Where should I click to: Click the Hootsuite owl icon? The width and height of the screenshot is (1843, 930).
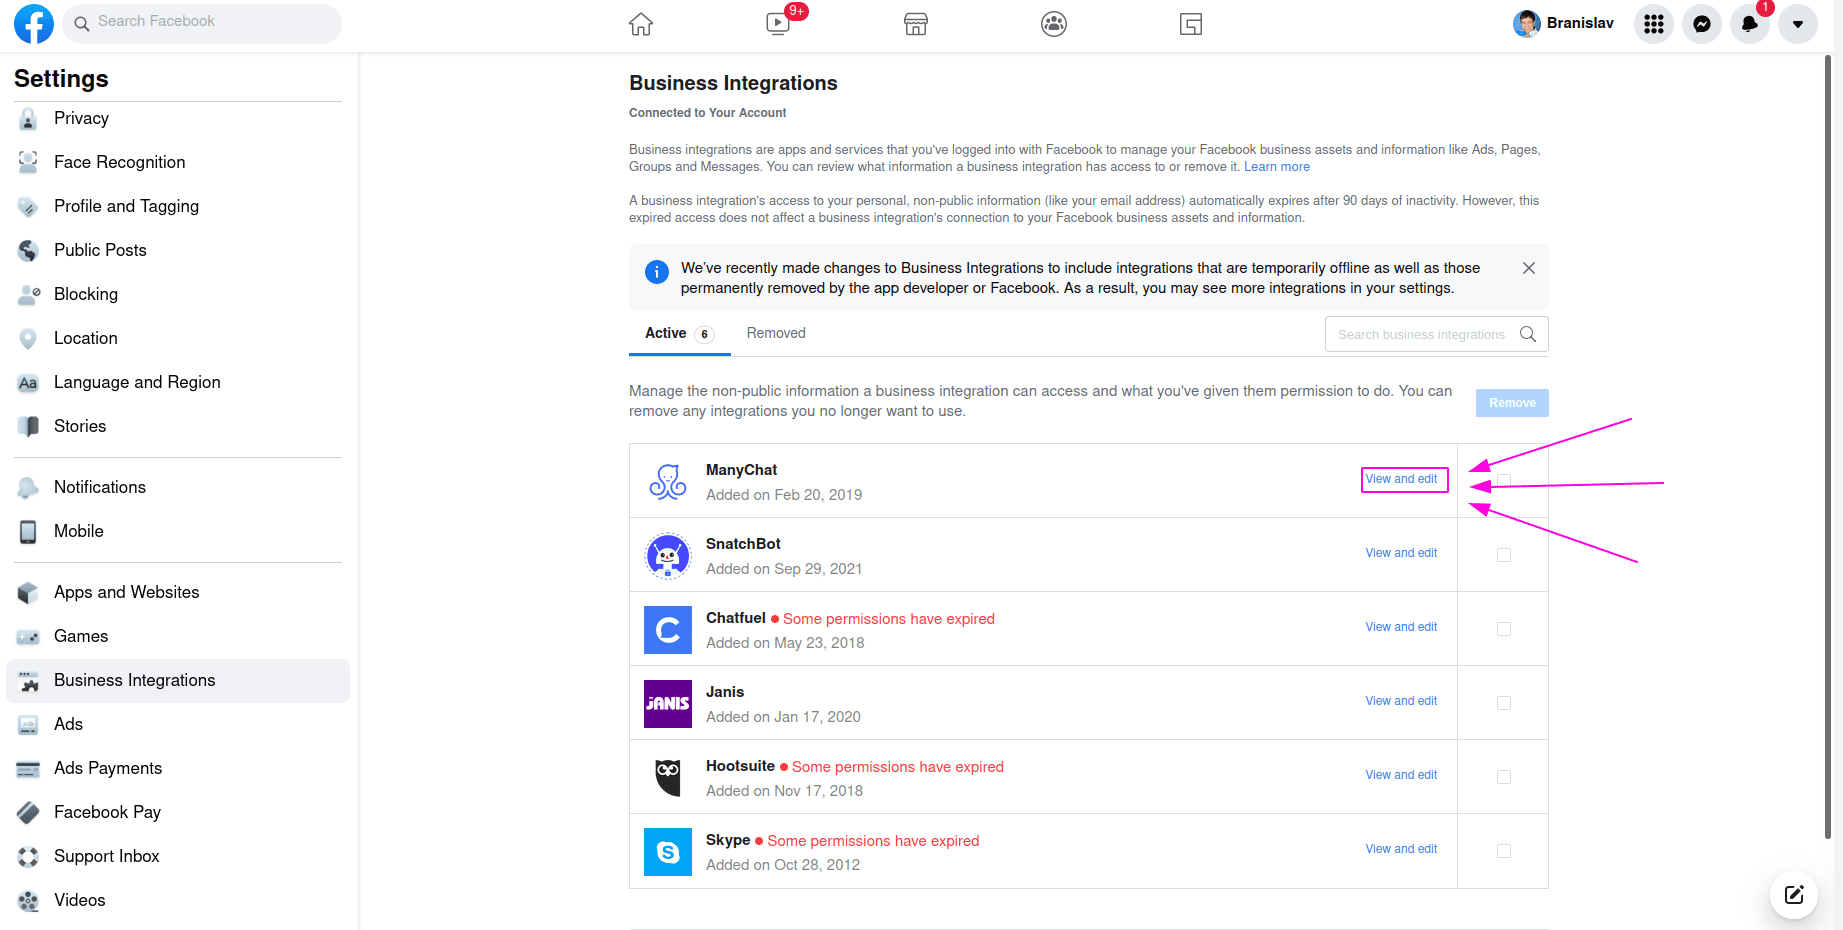tap(668, 778)
